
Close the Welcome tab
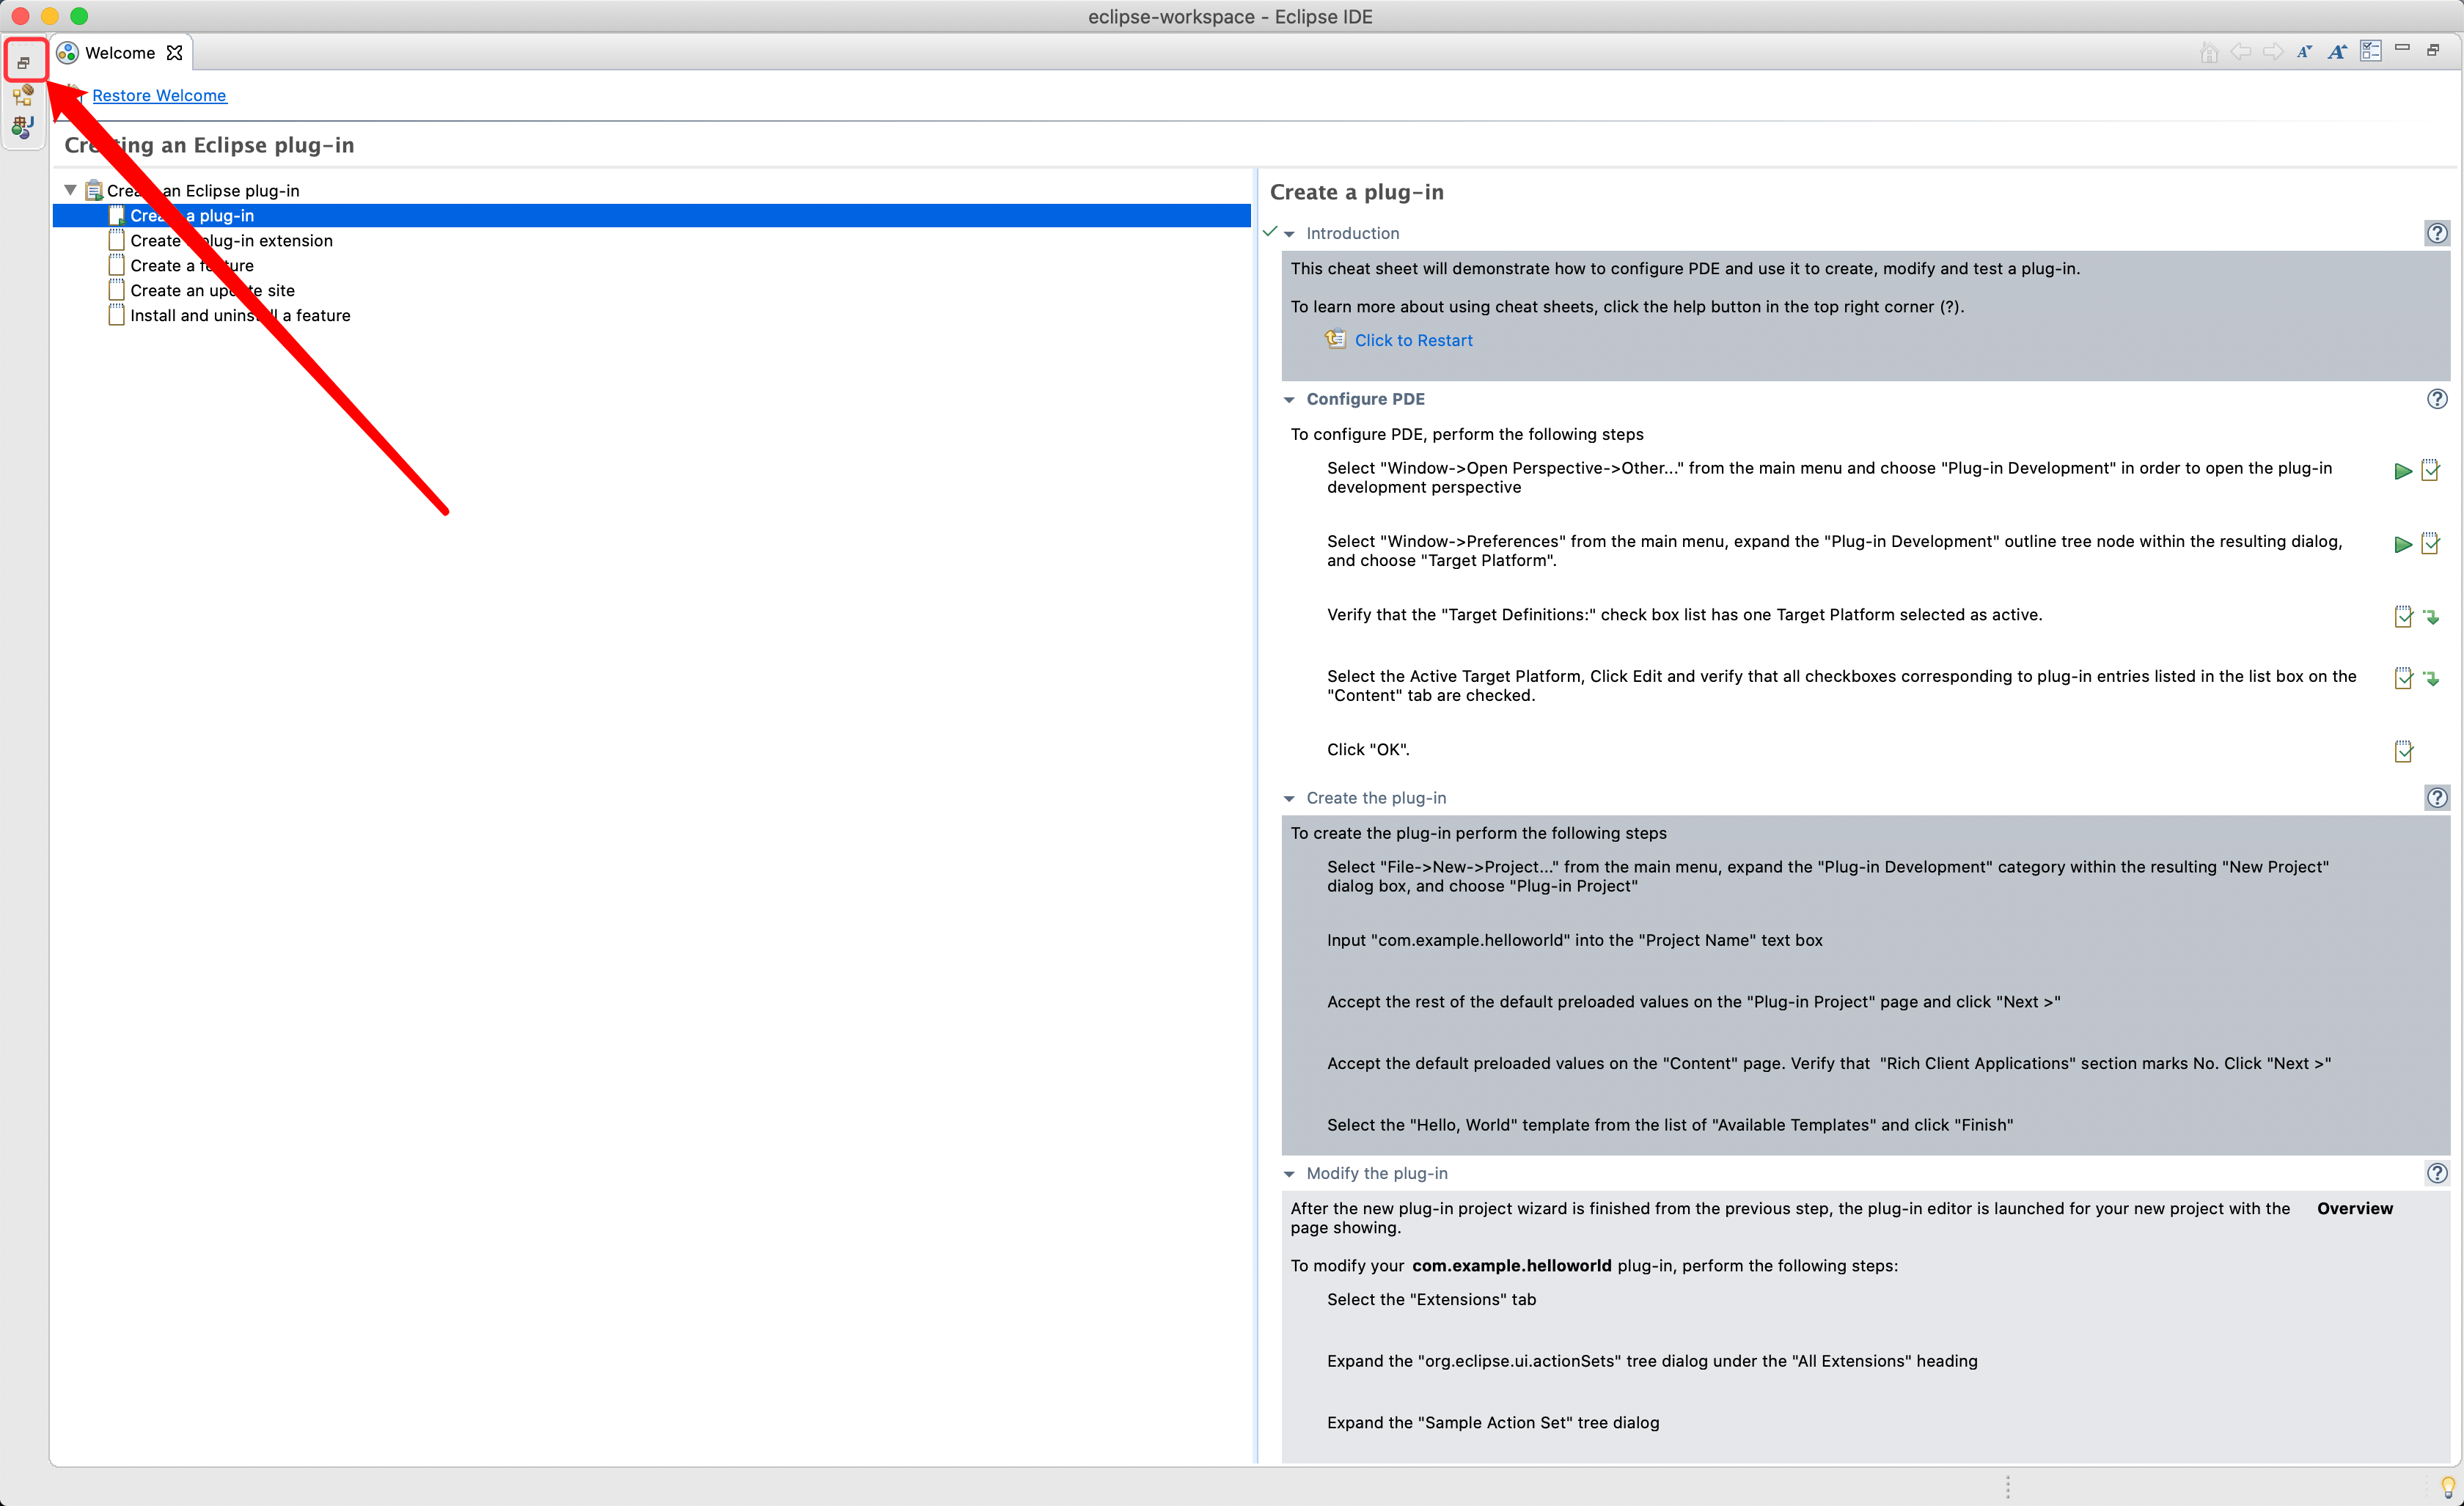[x=174, y=53]
